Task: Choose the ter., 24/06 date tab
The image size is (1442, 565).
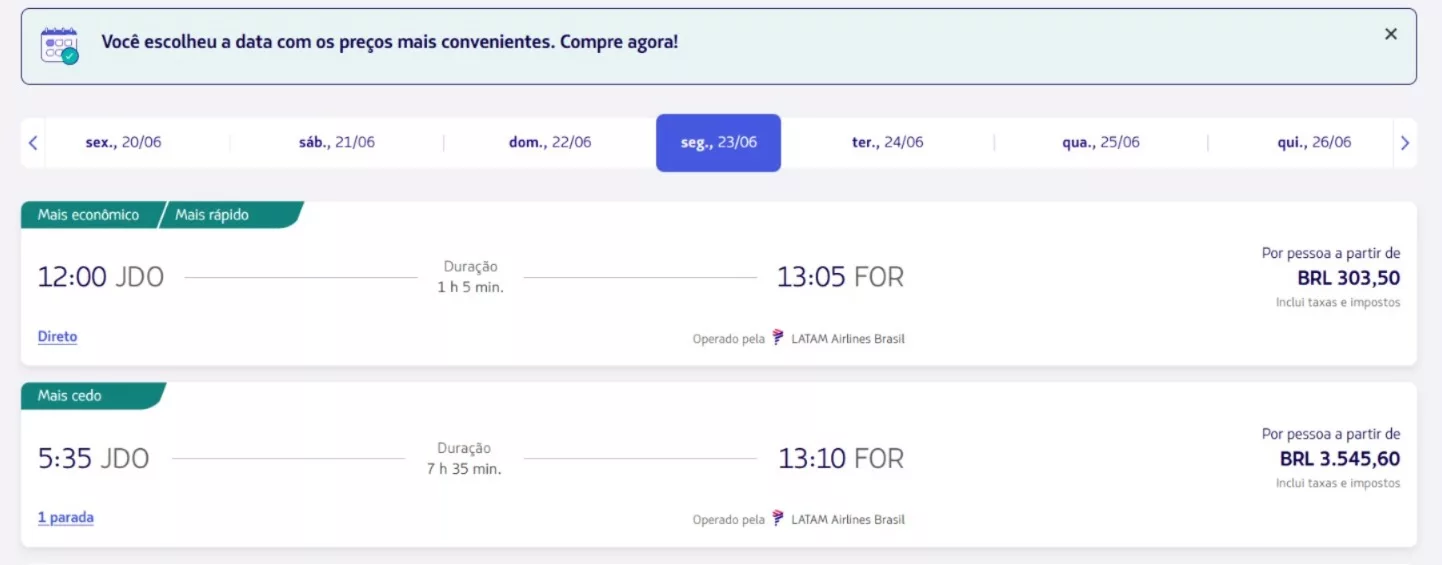Action: [x=887, y=143]
